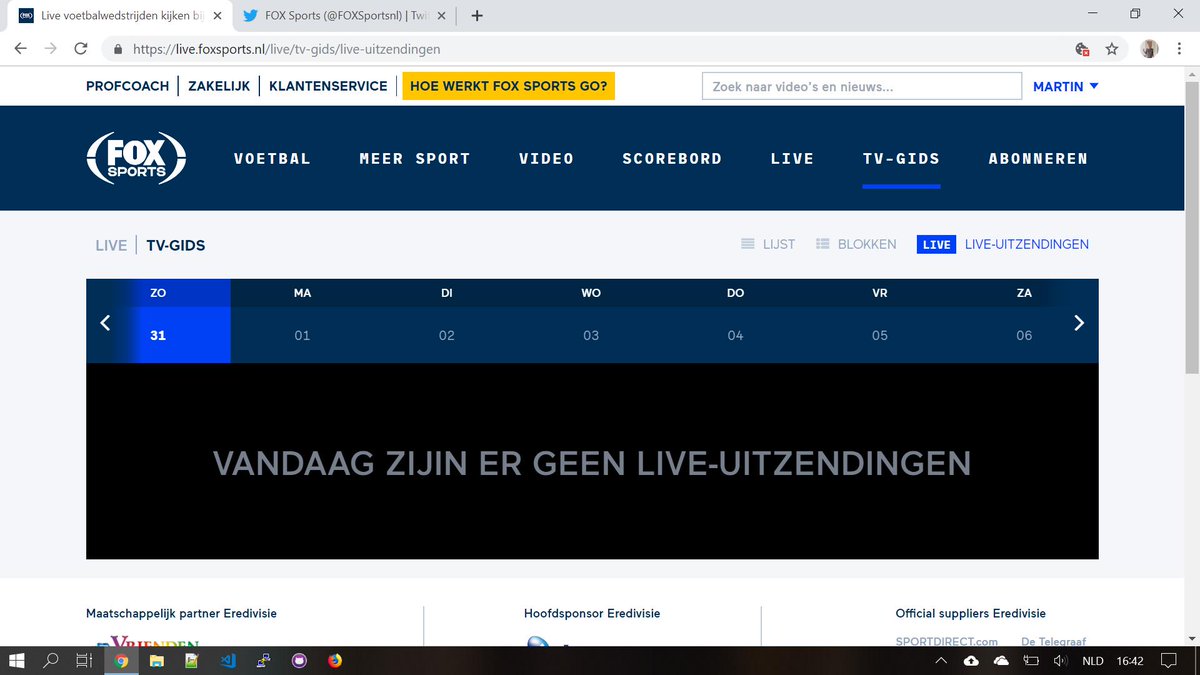Open Chrome from the taskbar

(x=121, y=660)
